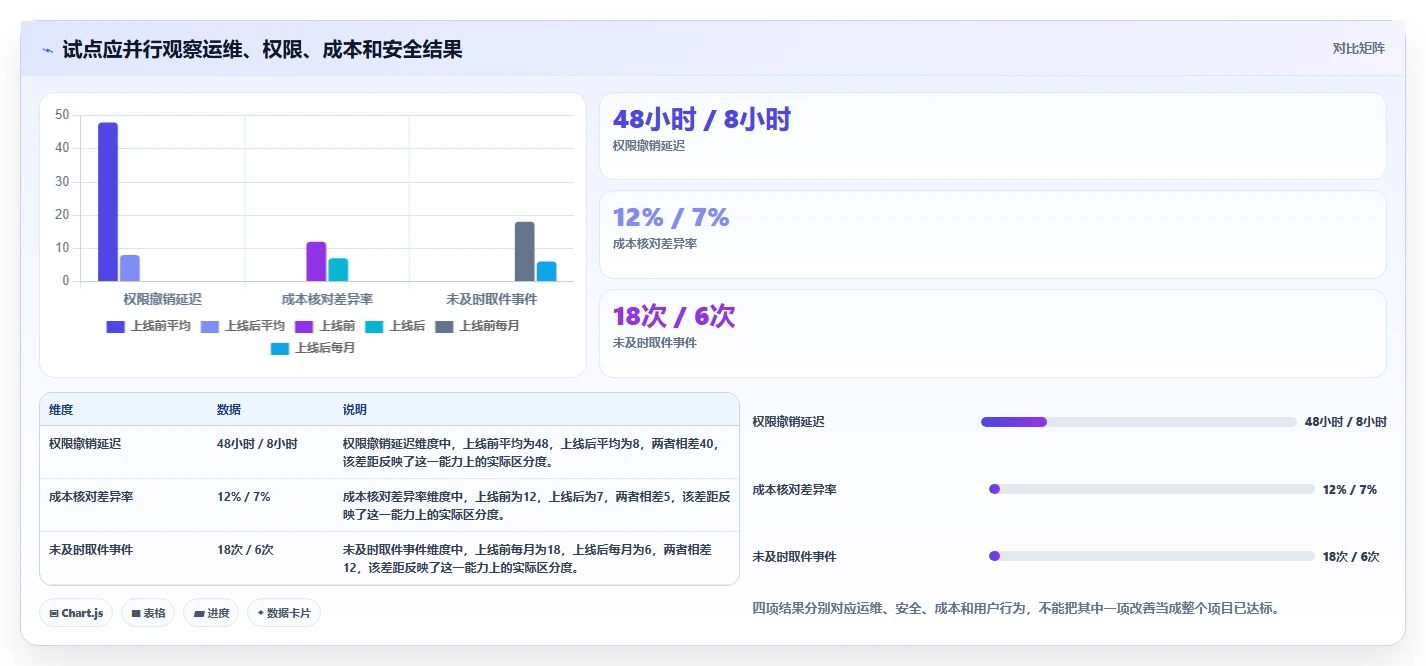Click the 说明 column header
1426x666 pixels.
[355, 410]
